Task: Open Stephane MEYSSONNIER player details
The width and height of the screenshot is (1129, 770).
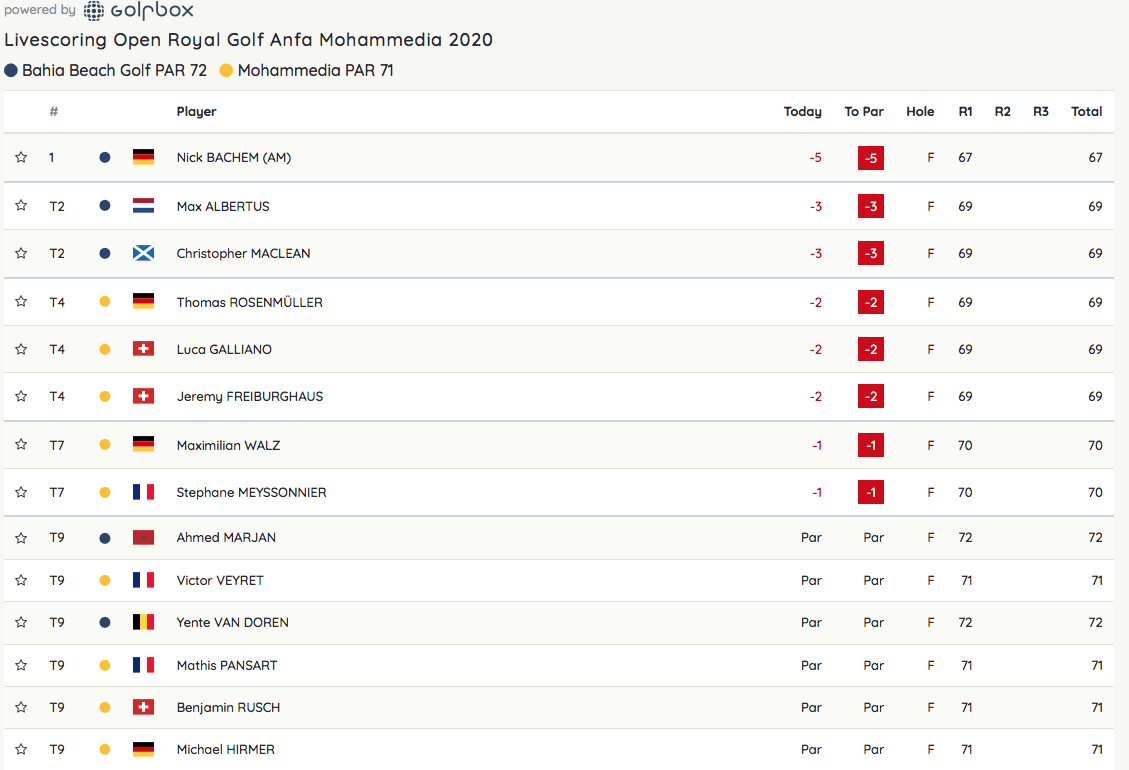Action: click(x=251, y=493)
